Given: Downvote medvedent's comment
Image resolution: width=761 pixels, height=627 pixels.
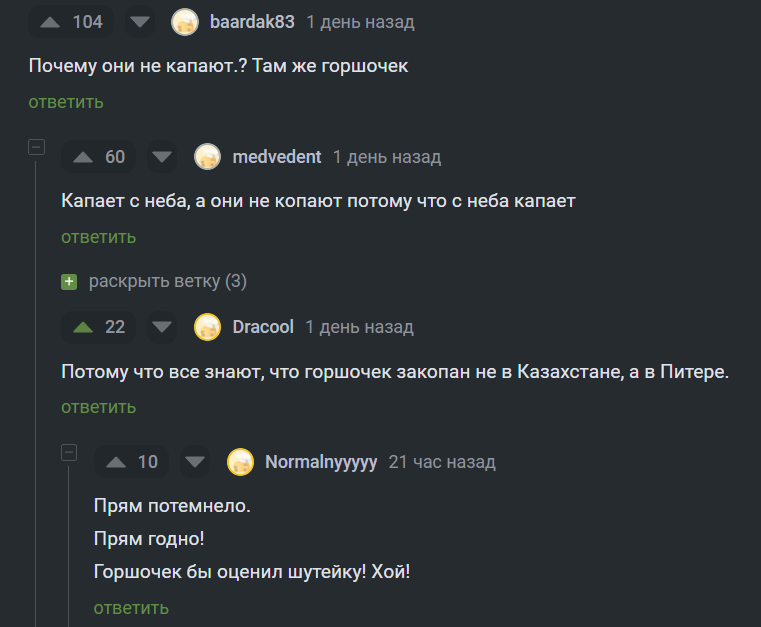Looking at the screenshot, I should 162,157.
